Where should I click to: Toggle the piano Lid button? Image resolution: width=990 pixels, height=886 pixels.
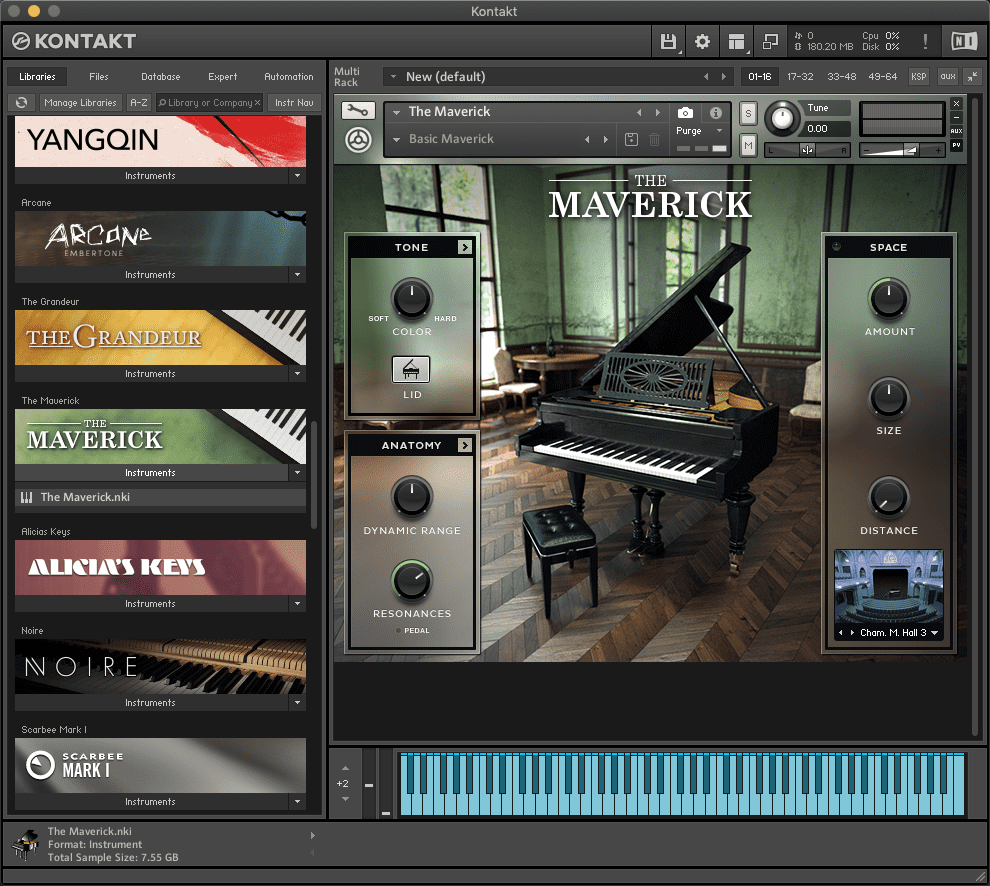pos(411,370)
